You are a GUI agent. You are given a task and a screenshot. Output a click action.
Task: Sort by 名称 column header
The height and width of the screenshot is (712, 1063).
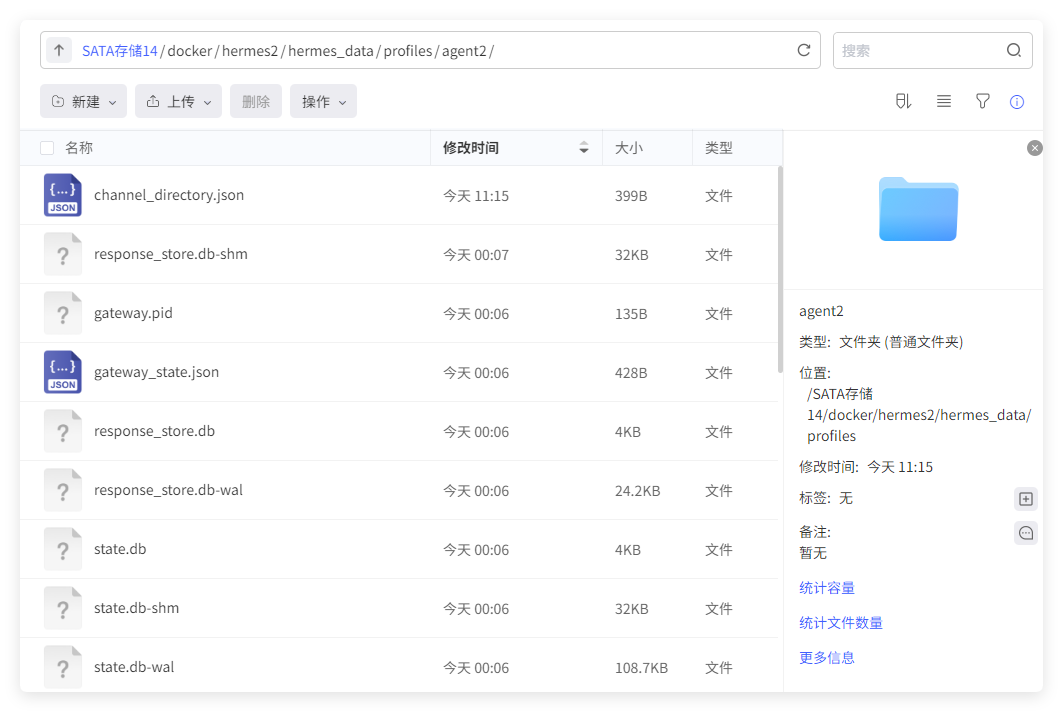[x=79, y=148]
